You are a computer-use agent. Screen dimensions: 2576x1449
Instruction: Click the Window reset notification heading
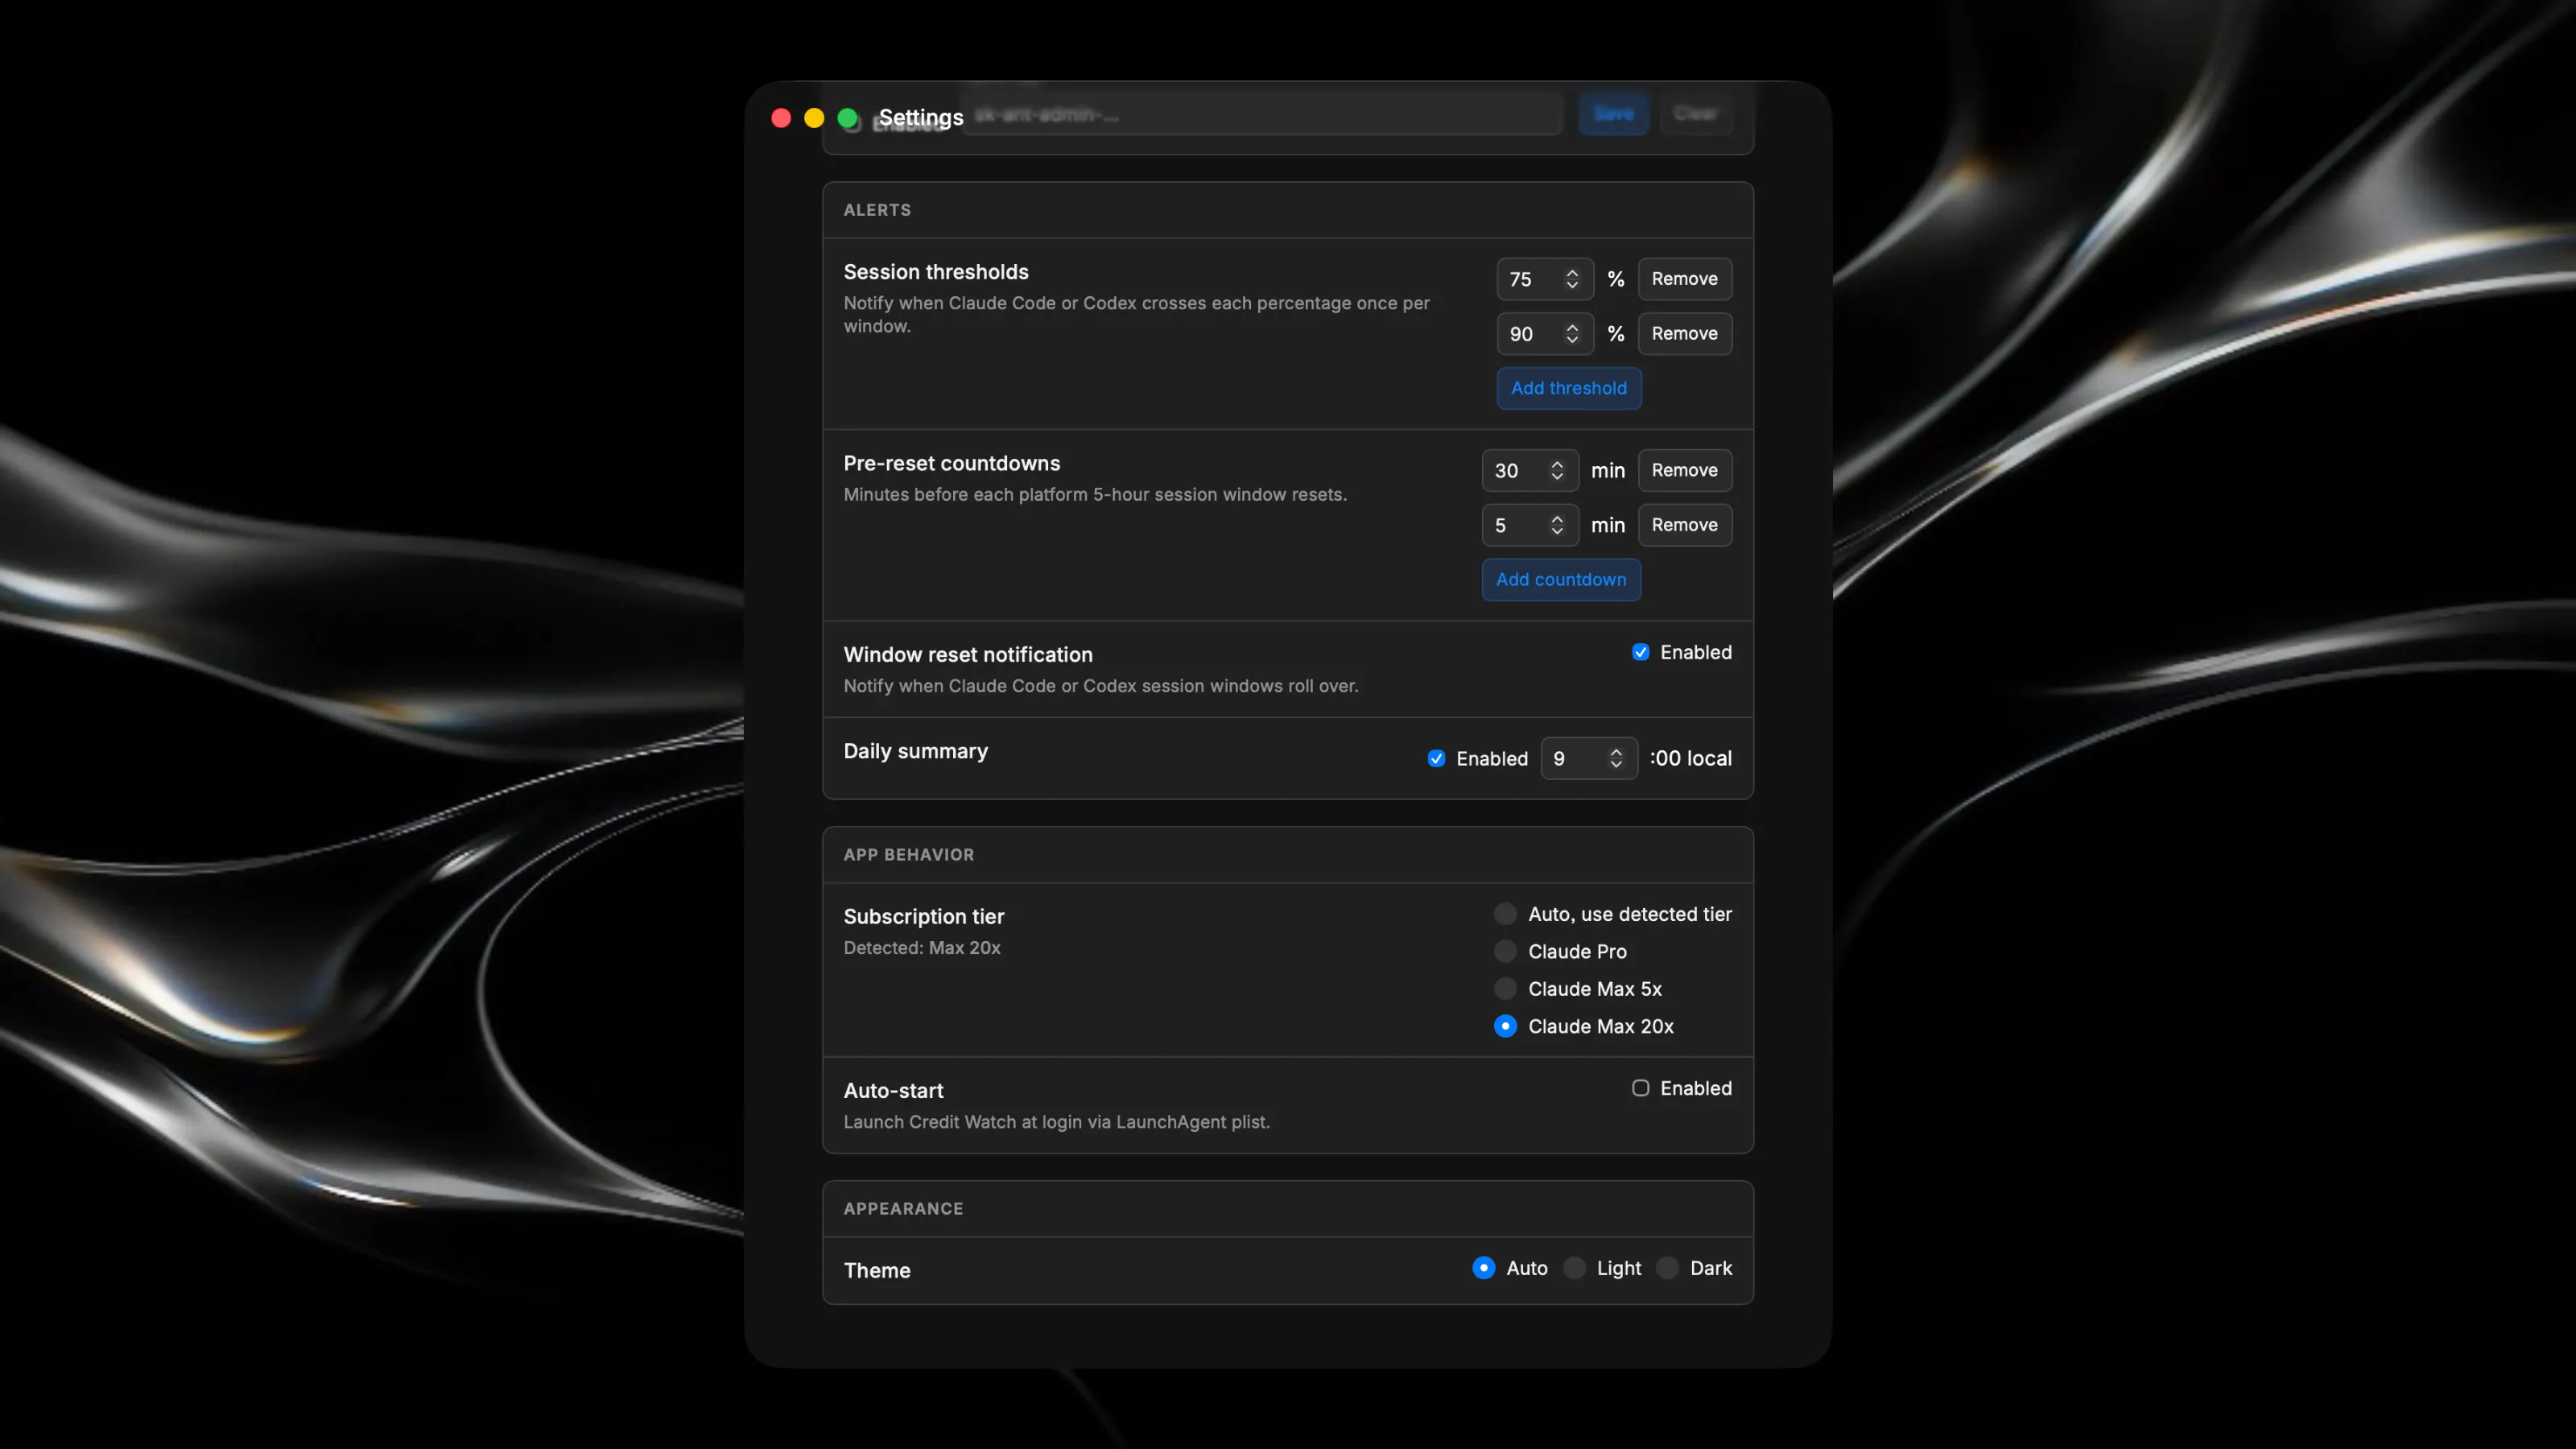coord(967,655)
